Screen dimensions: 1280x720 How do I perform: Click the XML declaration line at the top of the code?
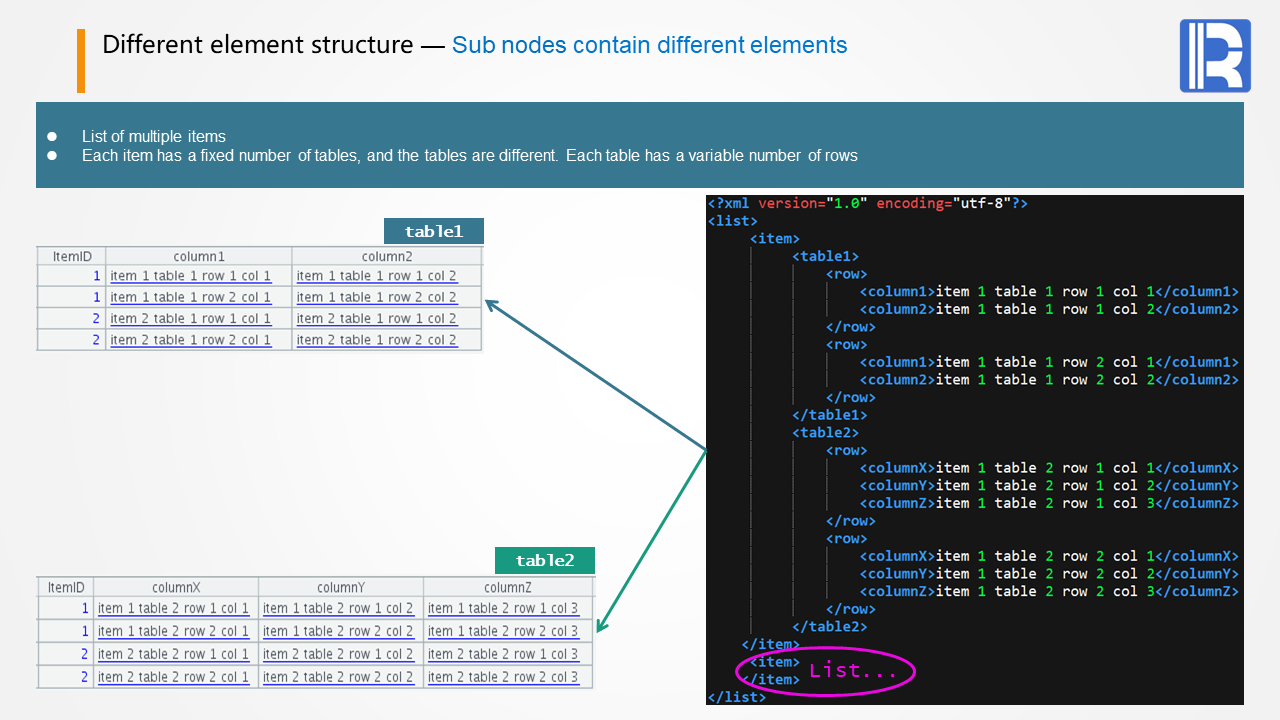[x=867, y=203]
